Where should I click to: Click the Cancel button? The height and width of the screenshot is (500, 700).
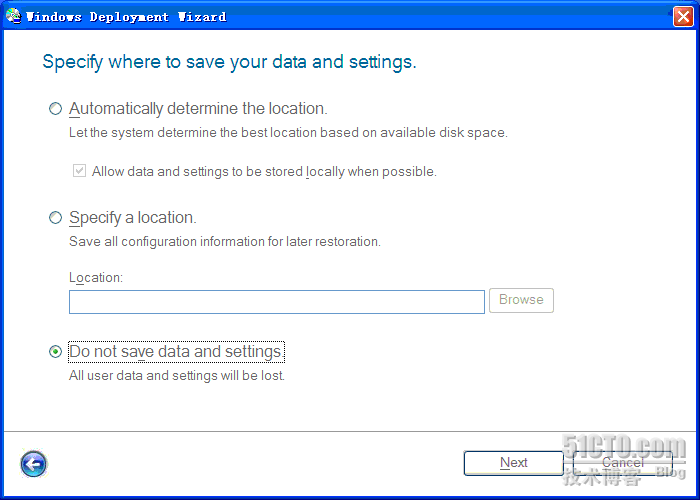tap(622, 463)
